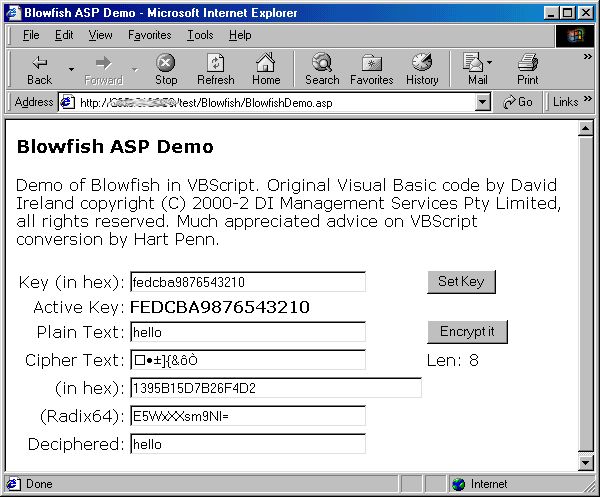The width and height of the screenshot is (600, 497).
Task: Click the page scrollbar down arrow
Action: click(585, 463)
